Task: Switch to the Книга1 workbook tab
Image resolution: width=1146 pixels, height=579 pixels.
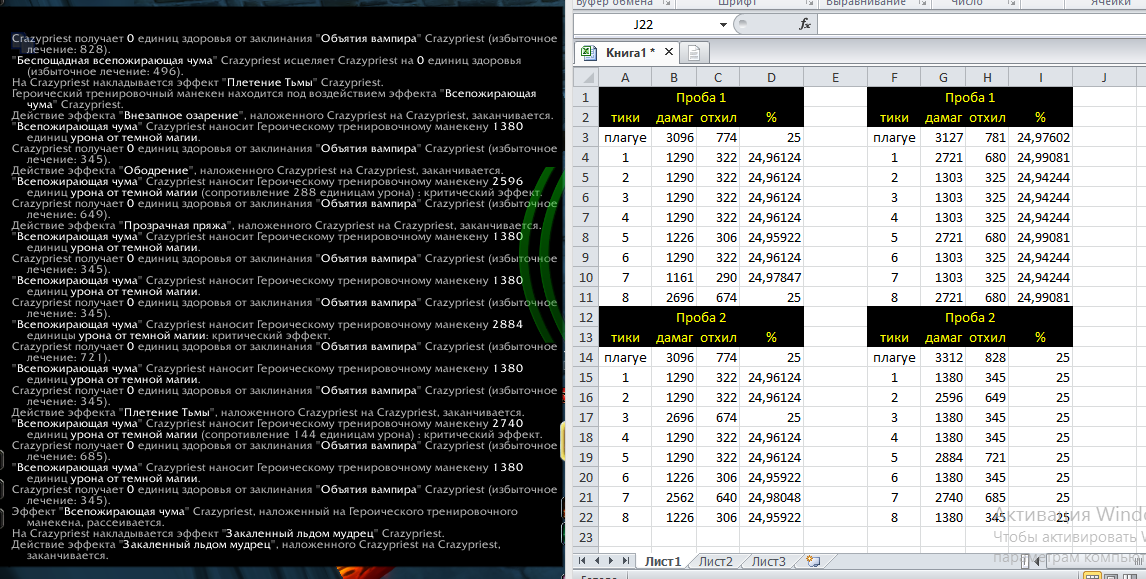Action: click(626, 53)
